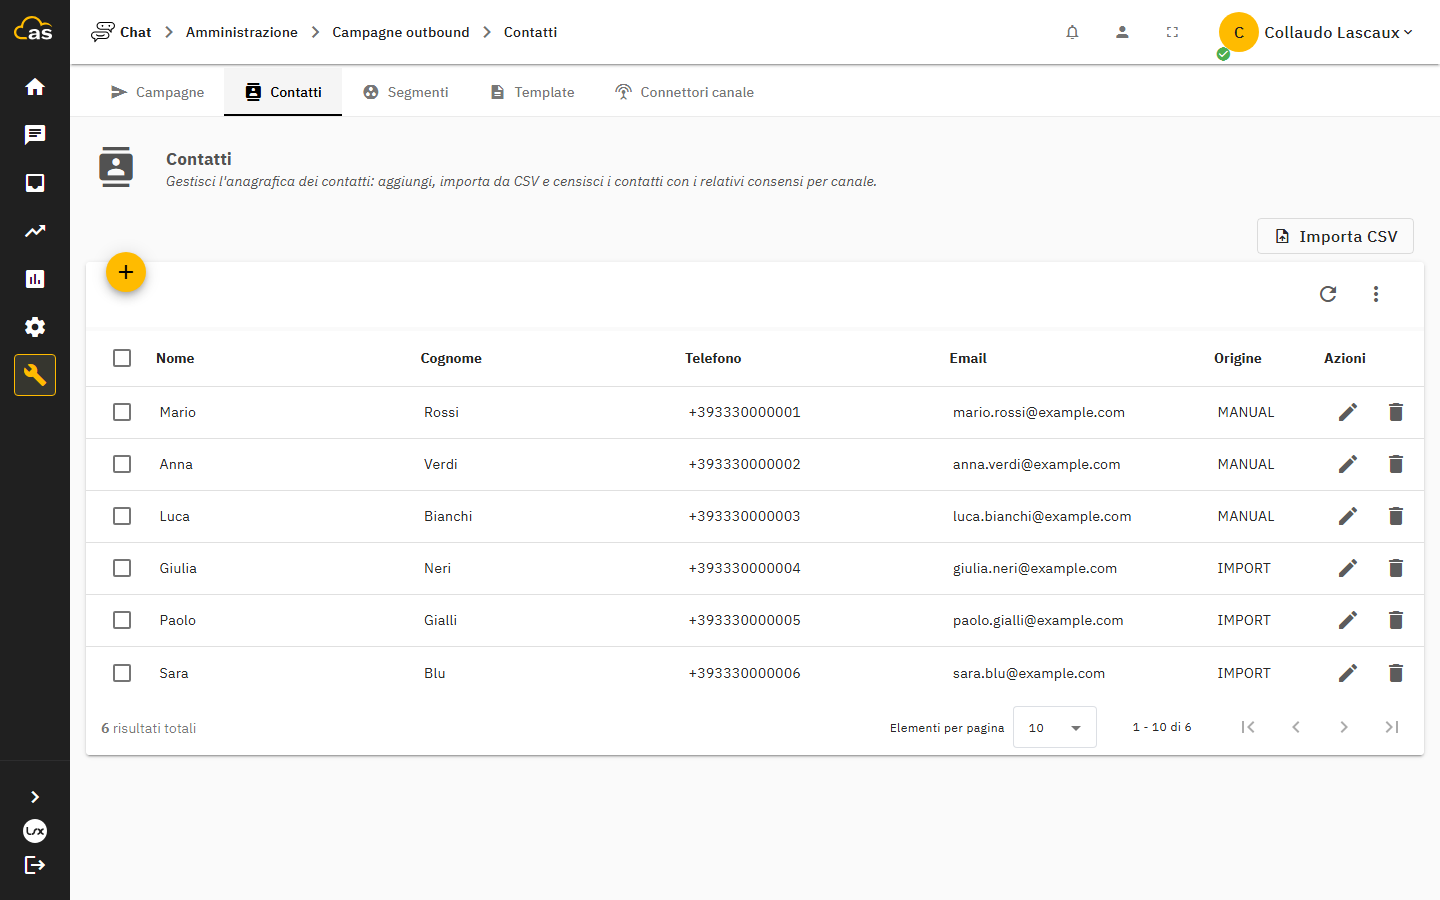This screenshot has width=1440, height=900.
Task: Delete the Sara Blu contact
Action: (1396, 673)
